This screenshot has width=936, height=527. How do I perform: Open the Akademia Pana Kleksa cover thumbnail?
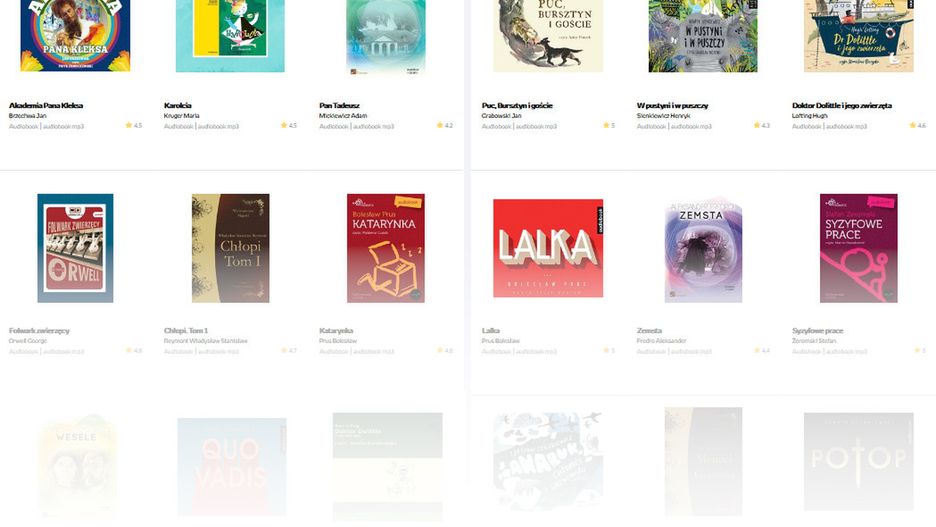pos(75,36)
